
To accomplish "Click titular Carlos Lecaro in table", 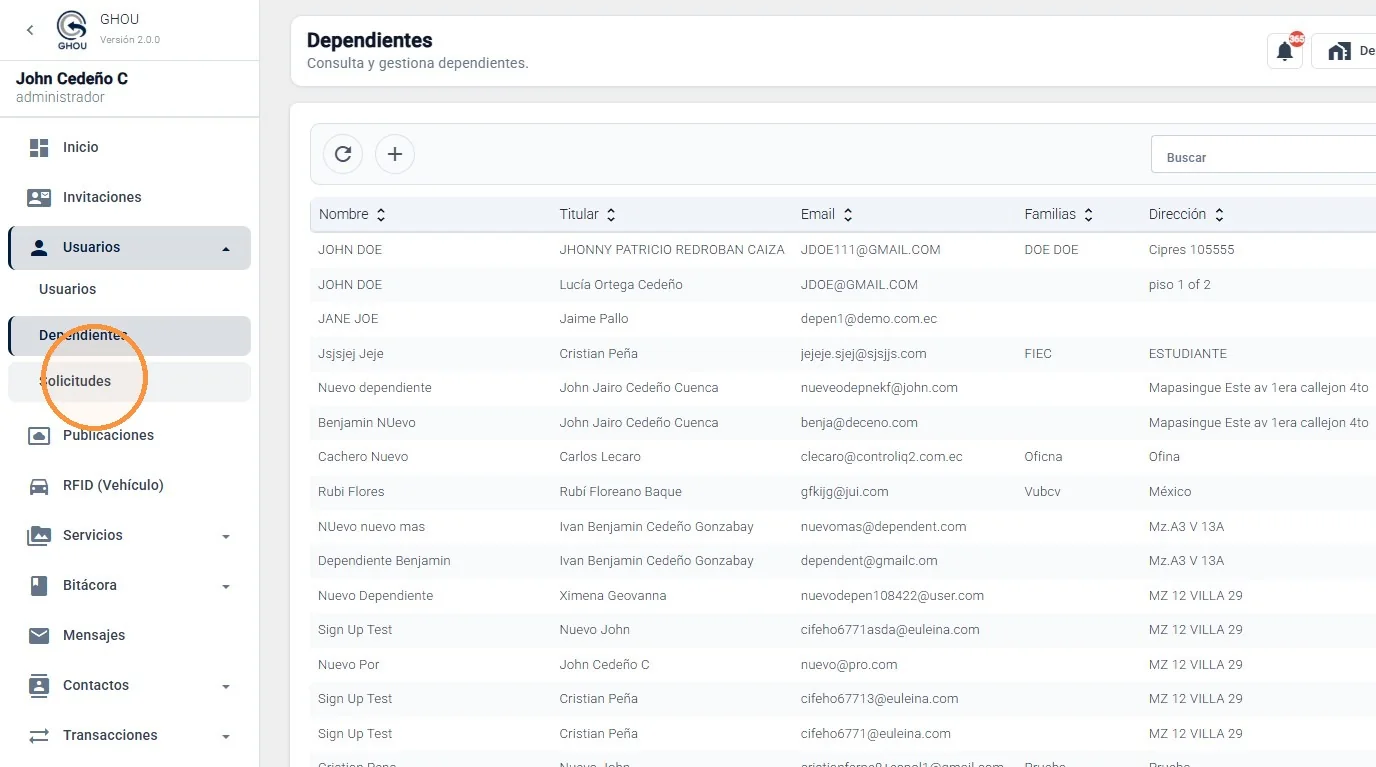I will 600,457.
